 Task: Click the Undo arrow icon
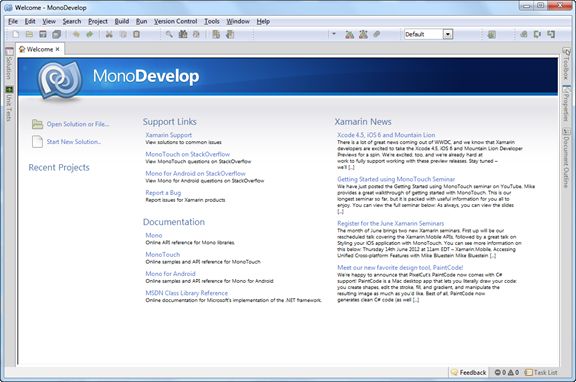pos(76,35)
